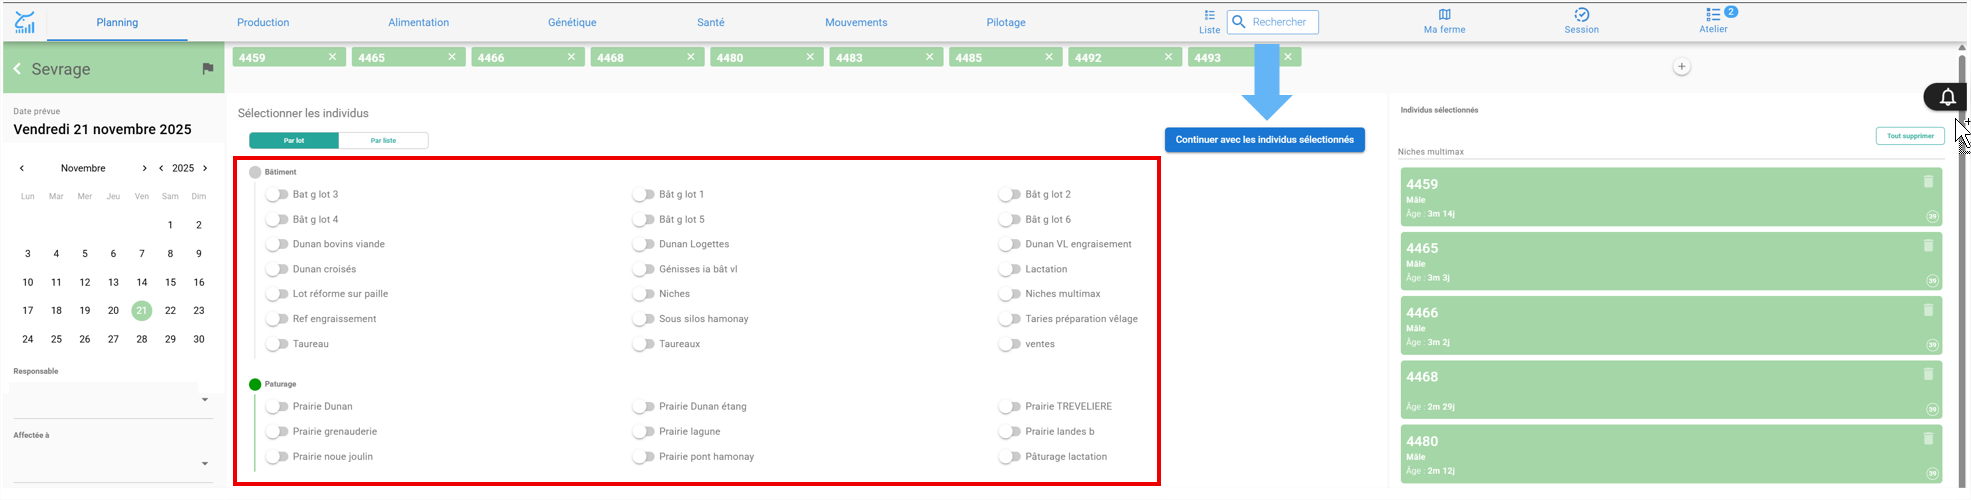The image size is (1971, 500).
Task: Go back using arrow beside Sevrage
Action: (x=17, y=69)
